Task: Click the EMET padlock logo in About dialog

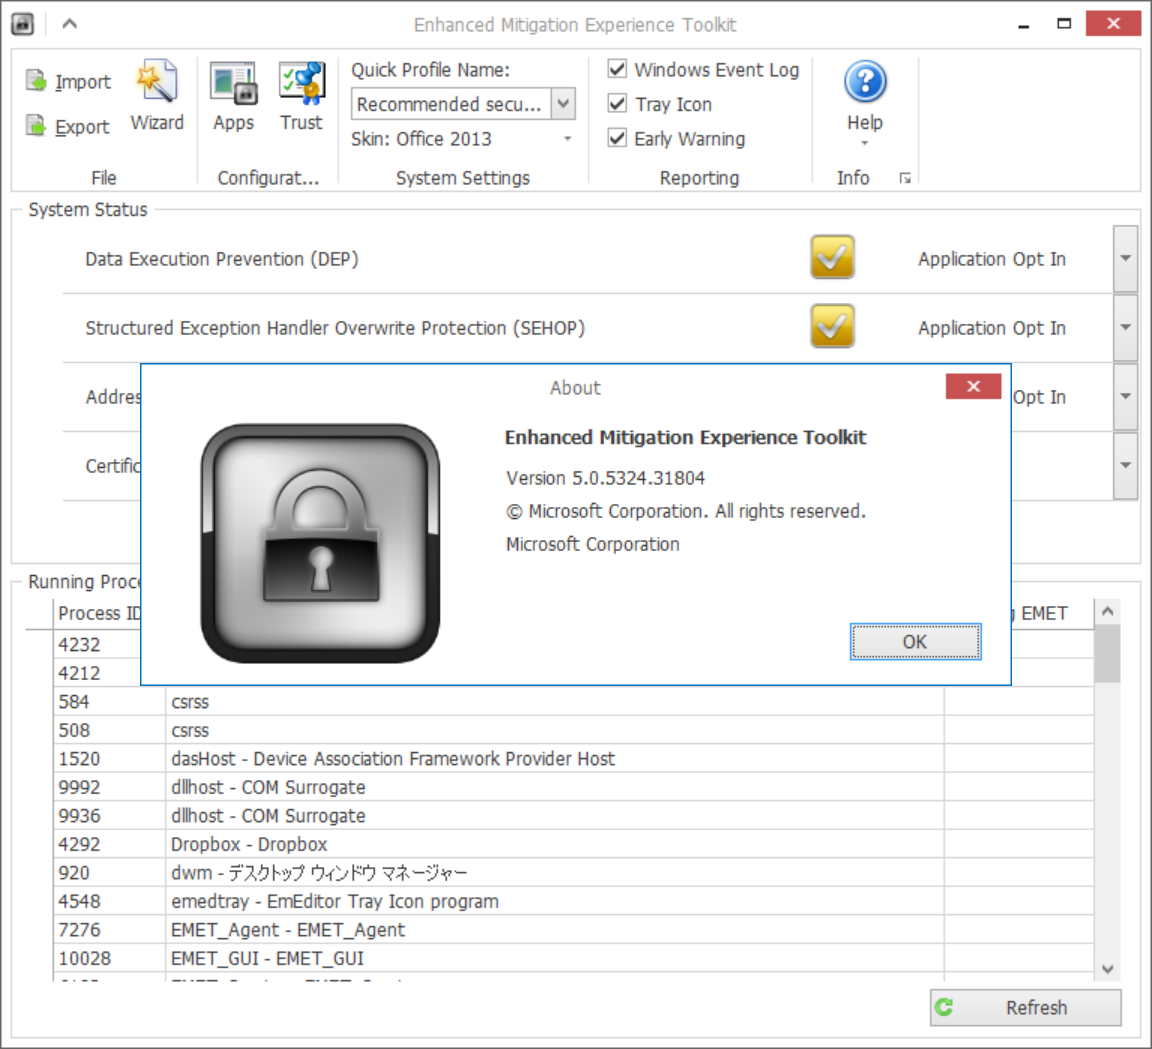Action: (x=320, y=541)
